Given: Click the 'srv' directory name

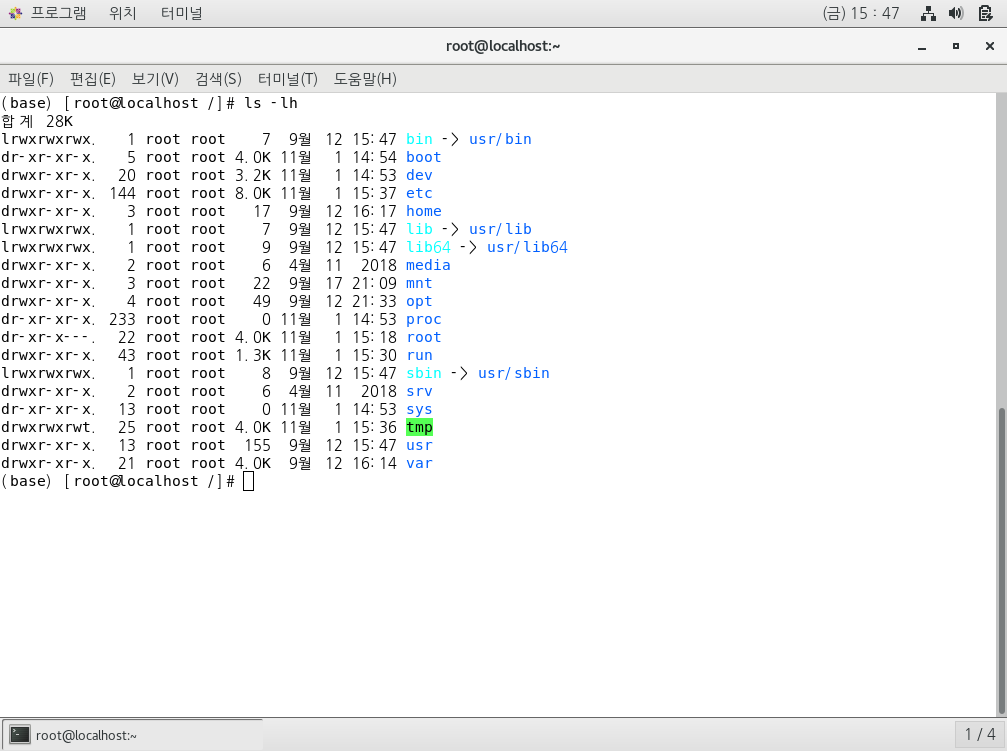Looking at the screenshot, I should coord(419,391).
